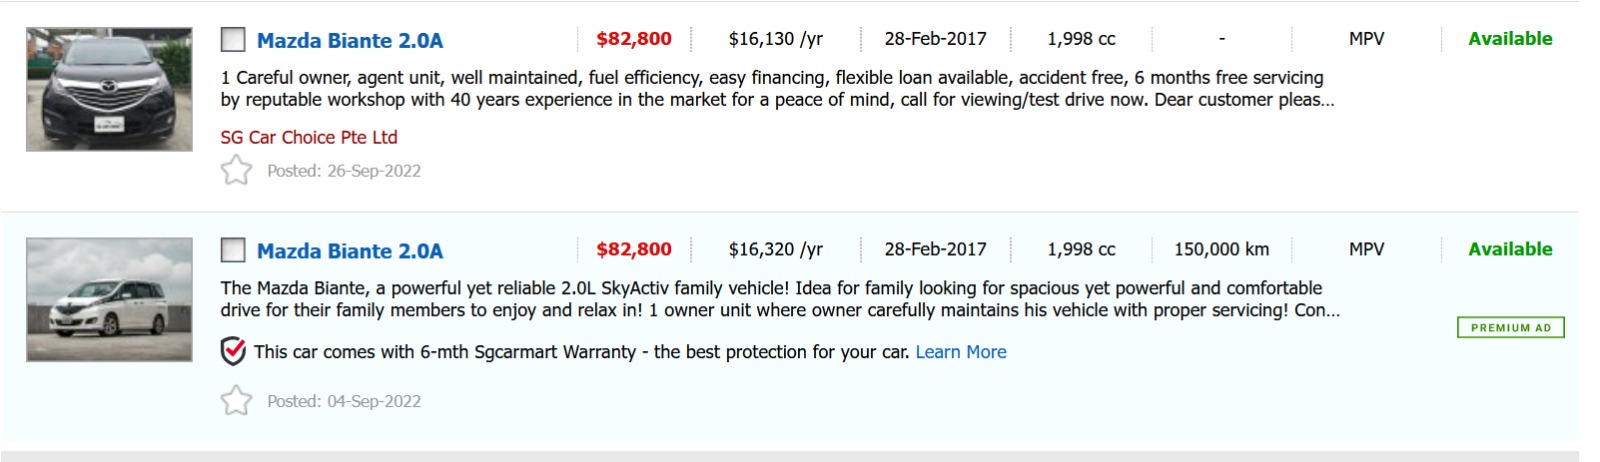Tick the checkbox for the SG Car Choice Biante
Screen dimensions: 1600x462
(x=233, y=40)
